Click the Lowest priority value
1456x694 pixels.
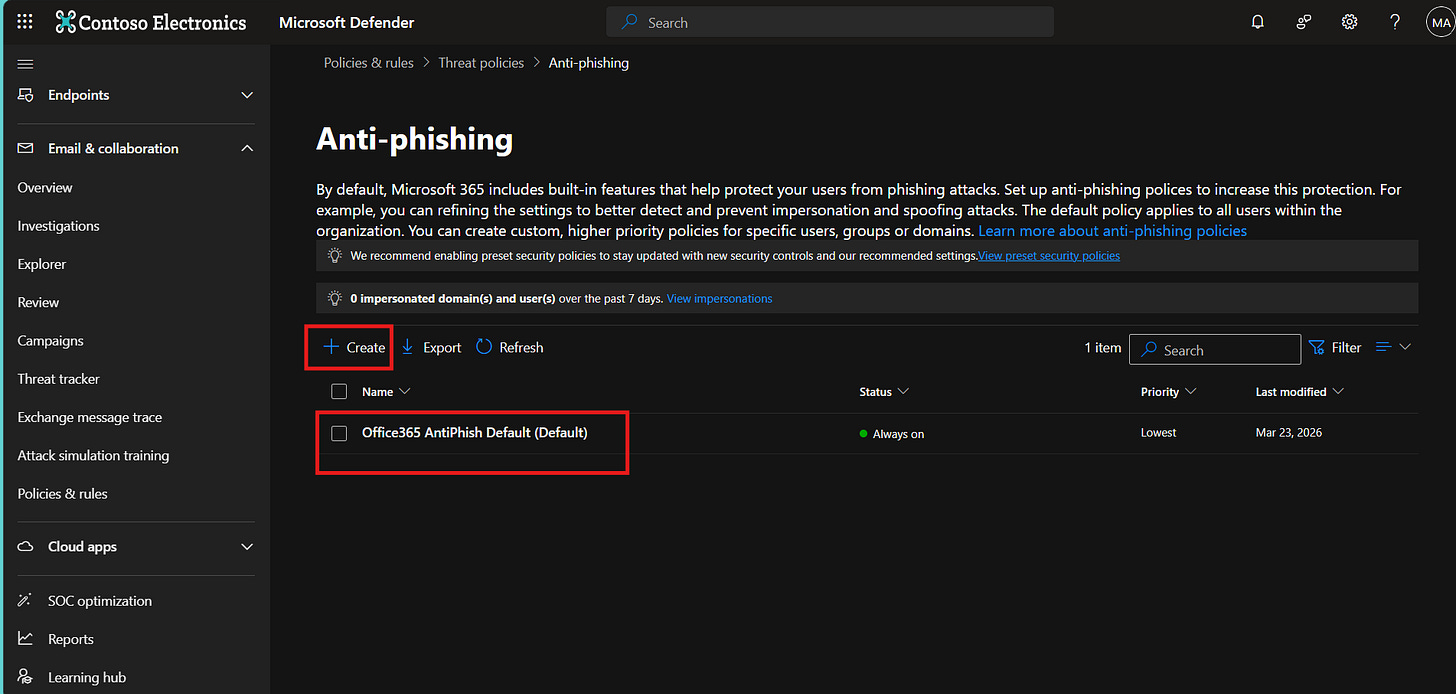pyautogui.click(x=1158, y=433)
